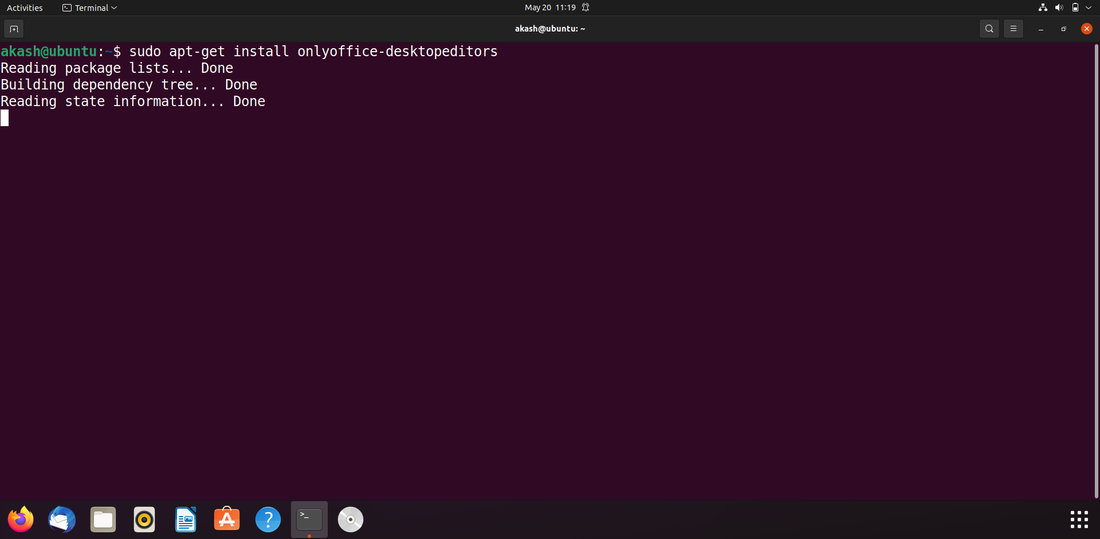Image resolution: width=1100 pixels, height=539 pixels.
Task: Launch Firefox from the dock
Action: click(20, 519)
